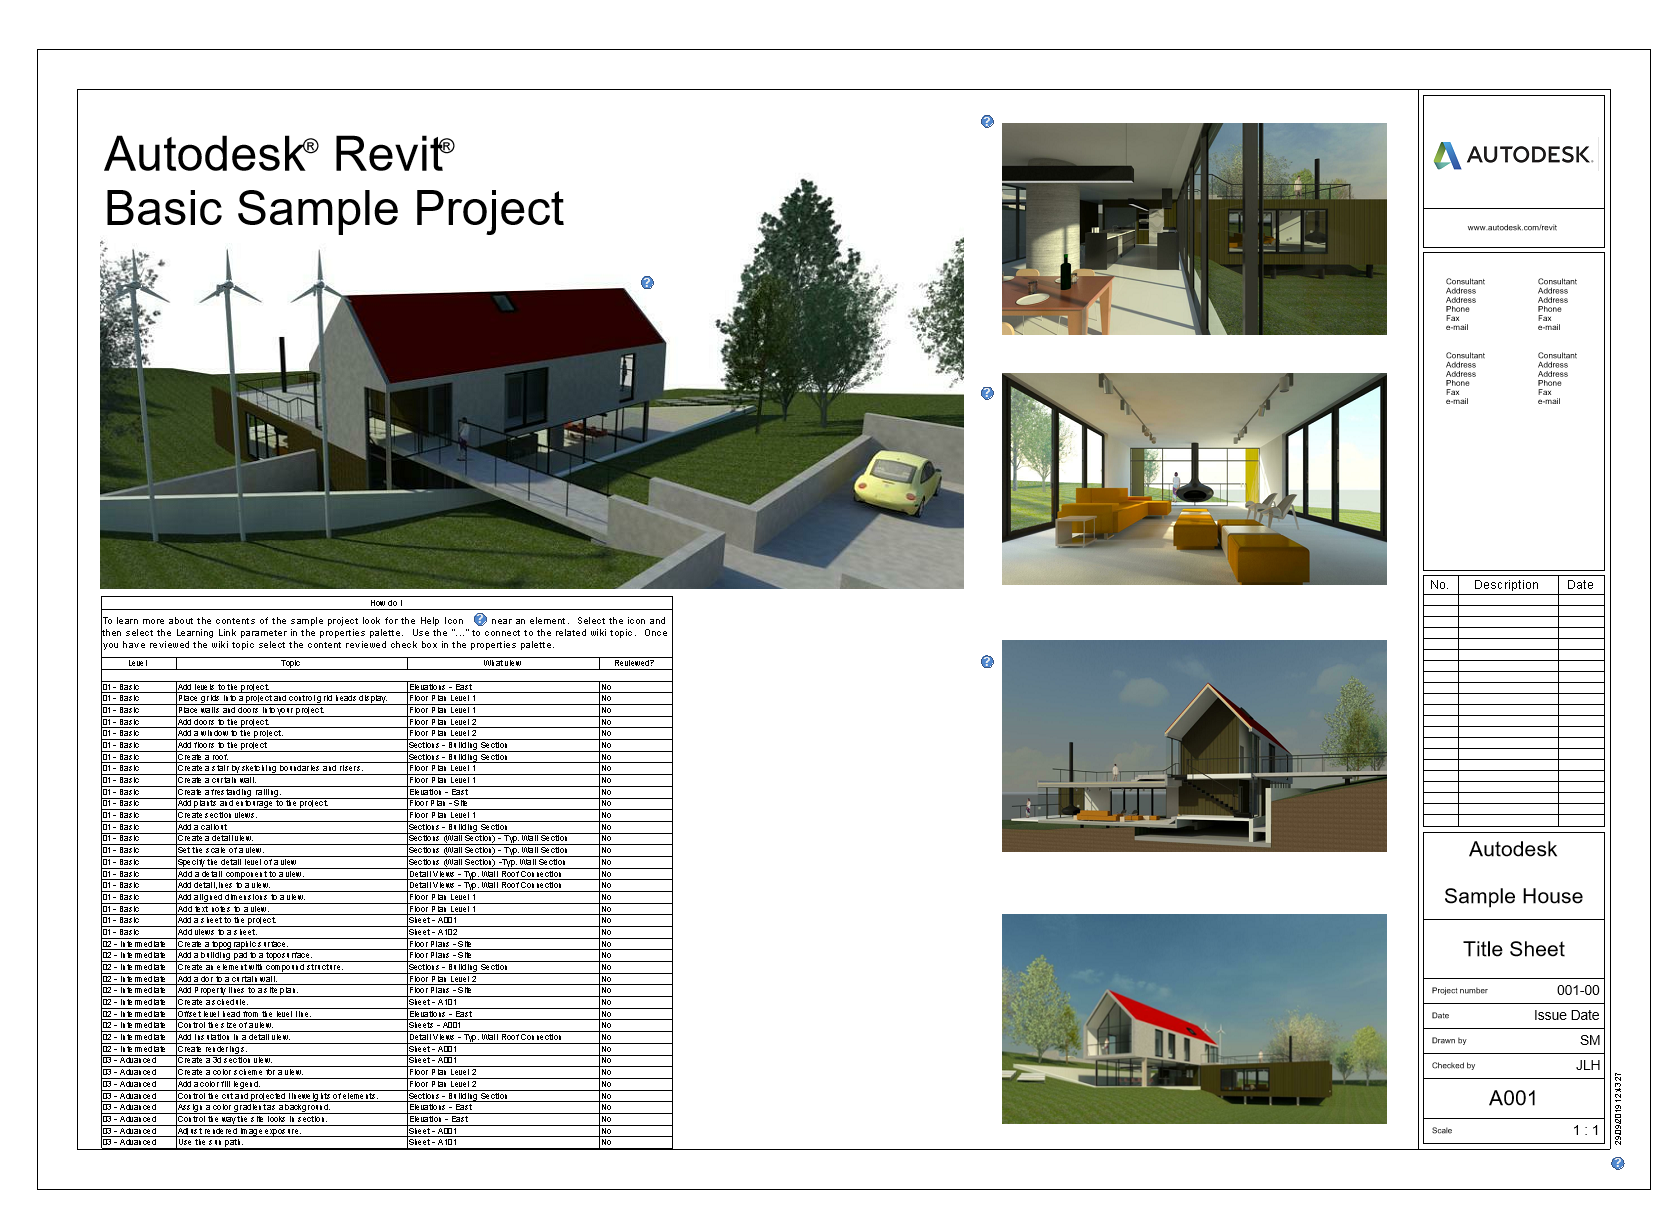The height and width of the screenshot is (1228, 1665).
Task: Click the 'Autodesk Revit Basic Sample Project' title
Action: point(334,181)
